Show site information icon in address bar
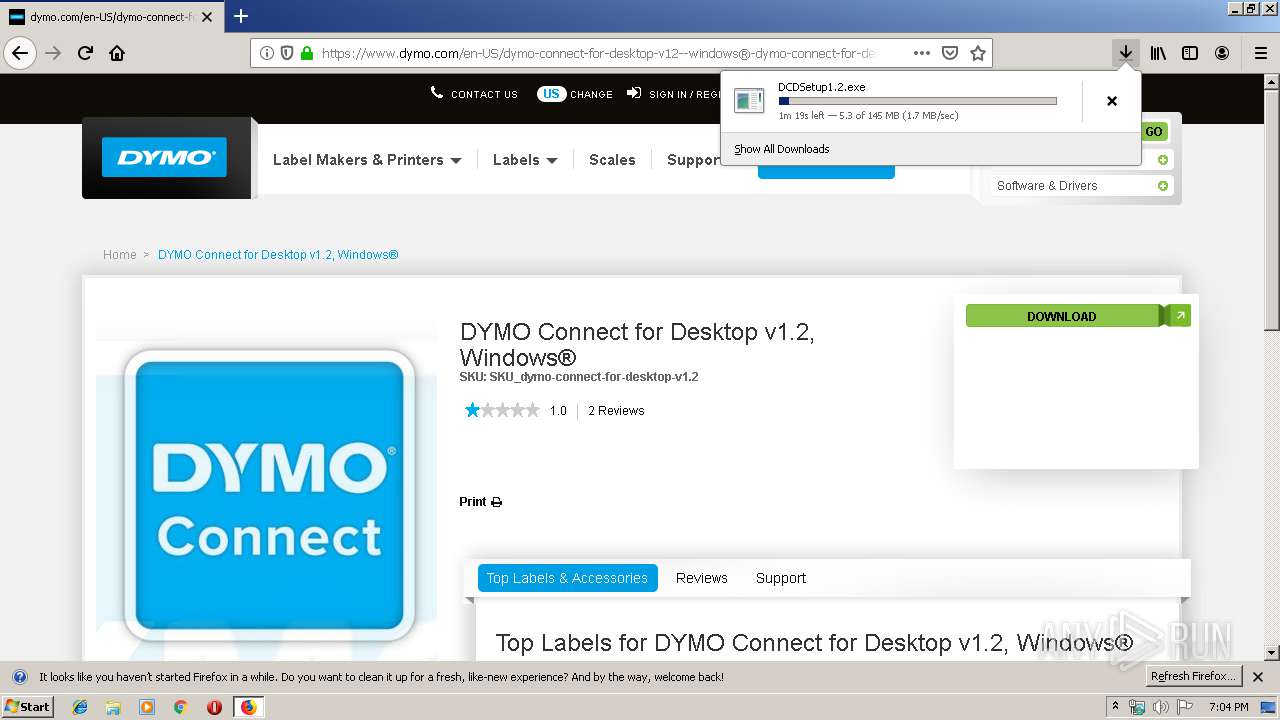1280x720 pixels. coord(267,53)
